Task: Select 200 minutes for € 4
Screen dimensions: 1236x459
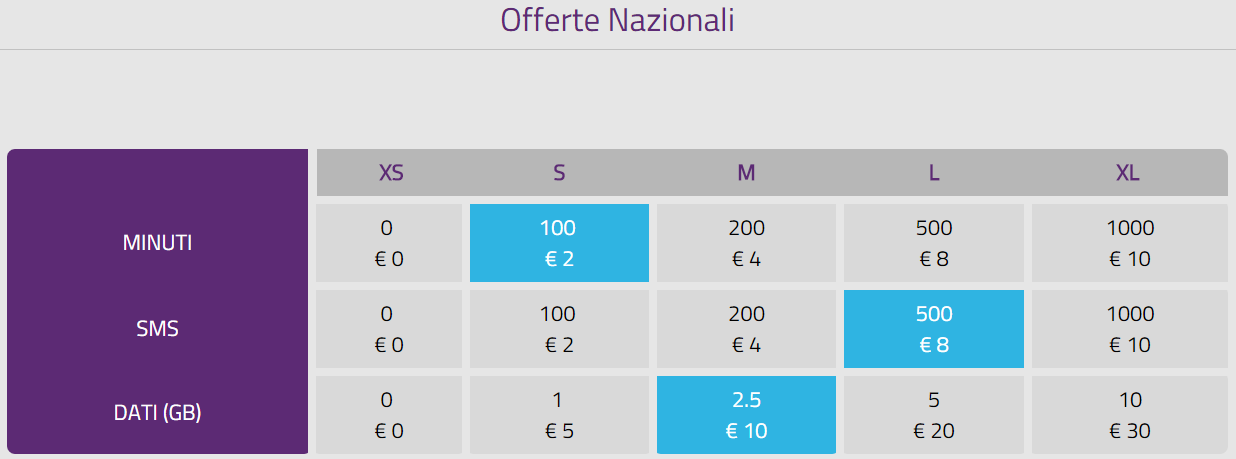Action: pos(746,243)
